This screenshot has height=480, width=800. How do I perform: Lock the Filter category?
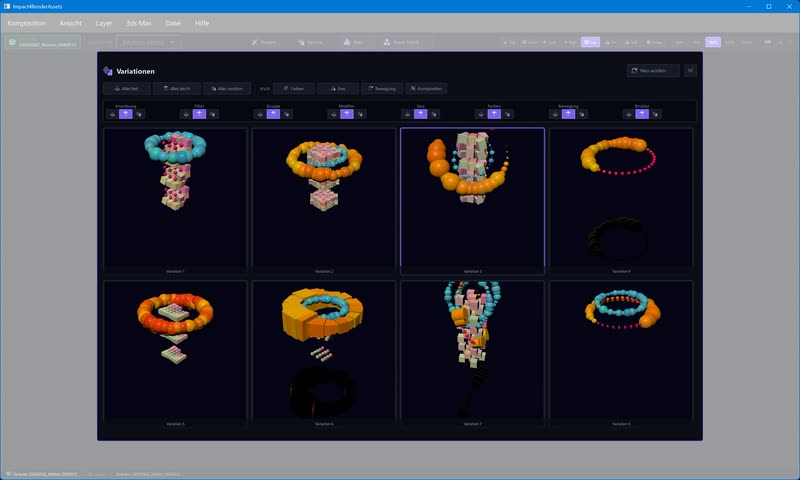[186, 114]
